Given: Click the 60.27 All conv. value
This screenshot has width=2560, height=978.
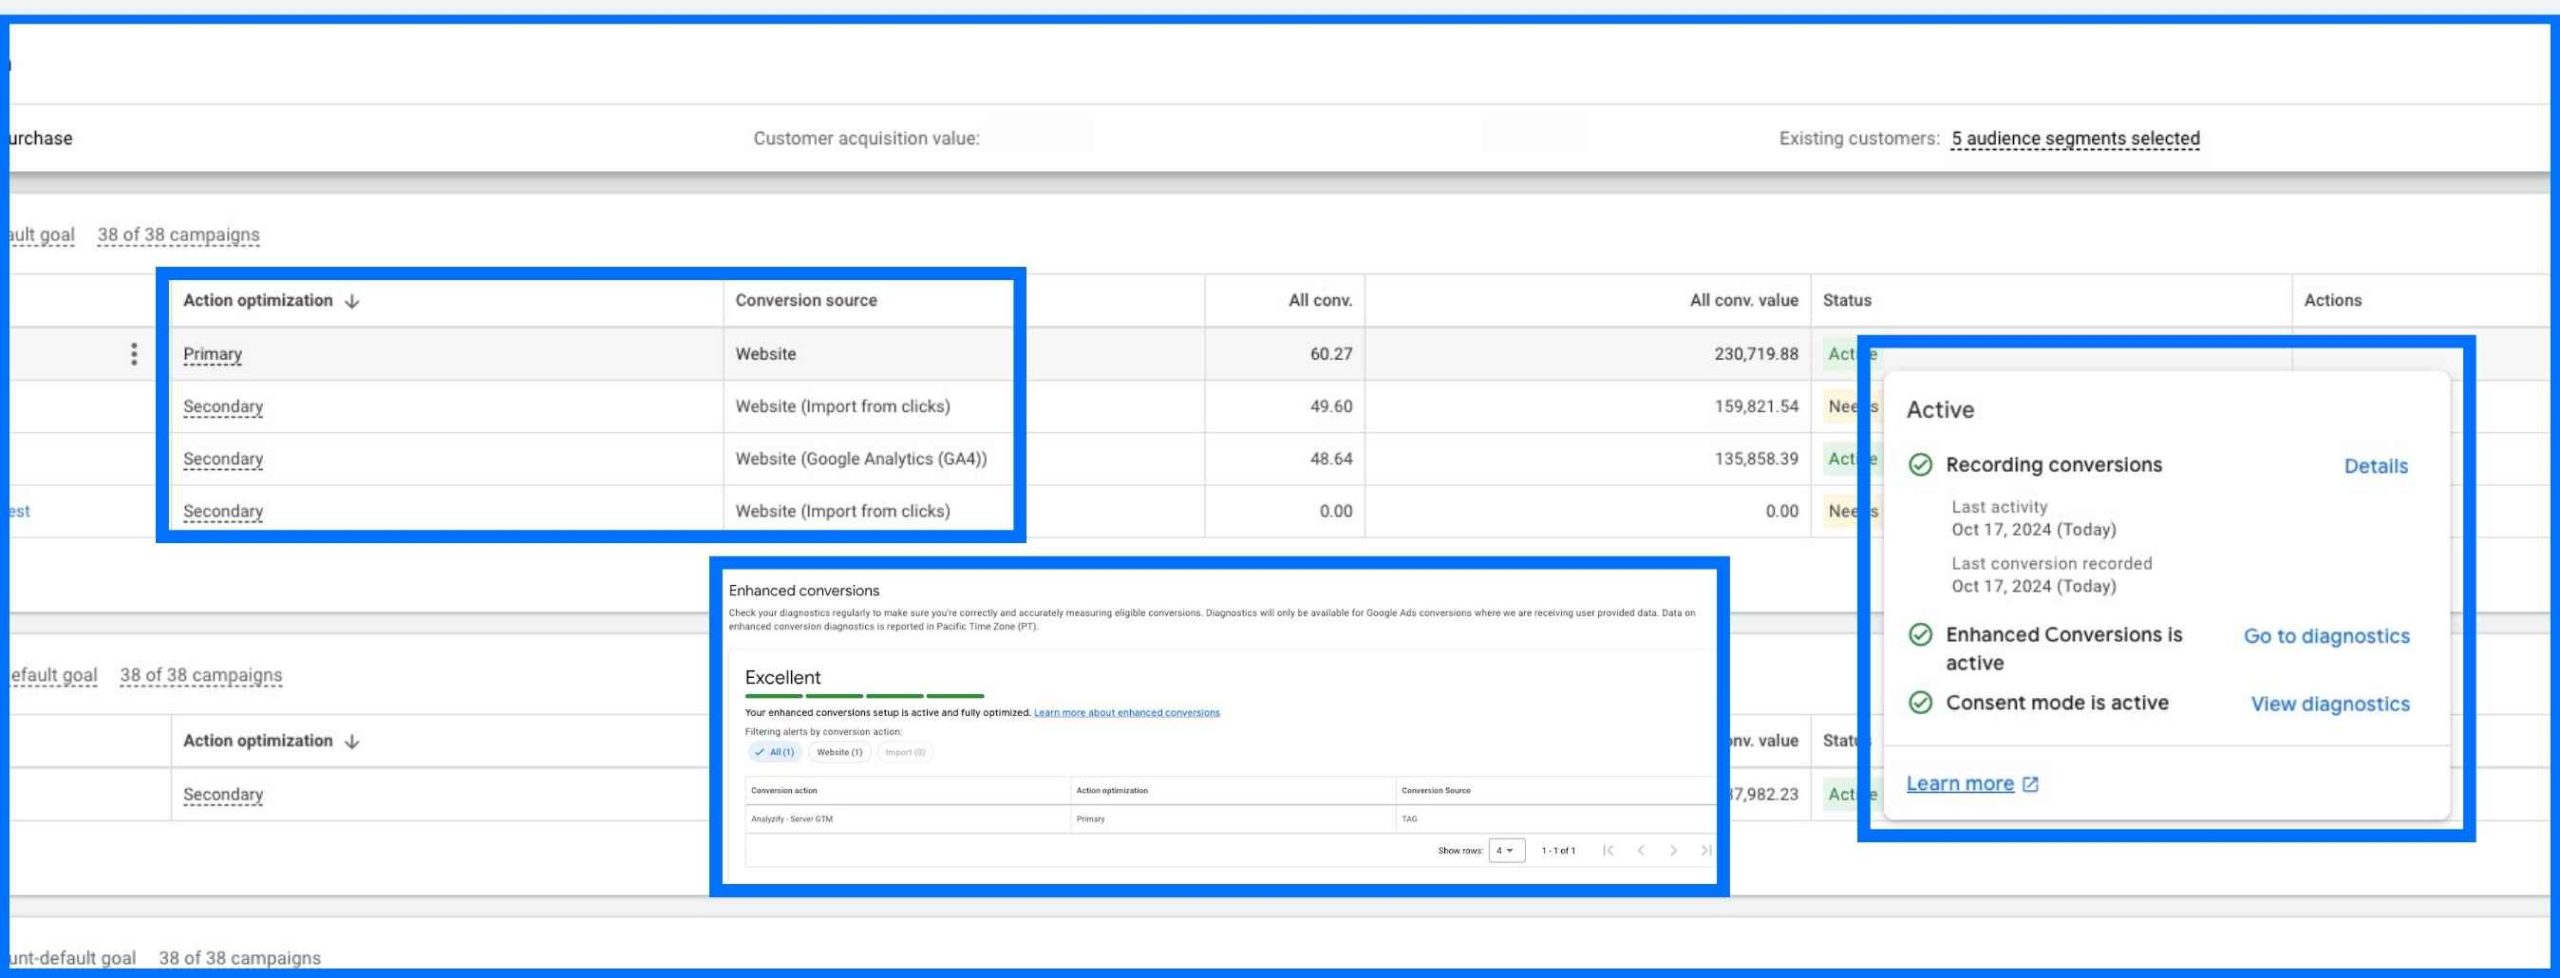Looking at the screenshot, I should (x=1331, y=354).
